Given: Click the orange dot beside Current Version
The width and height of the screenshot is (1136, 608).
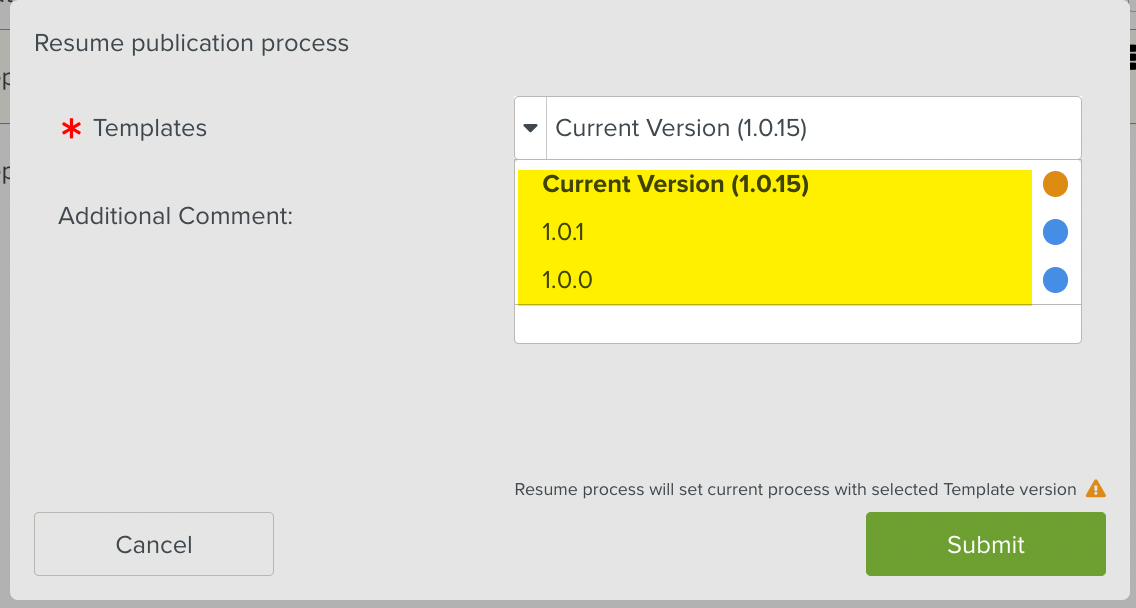Looking at the screenshot, I should tap(1055, 184).
